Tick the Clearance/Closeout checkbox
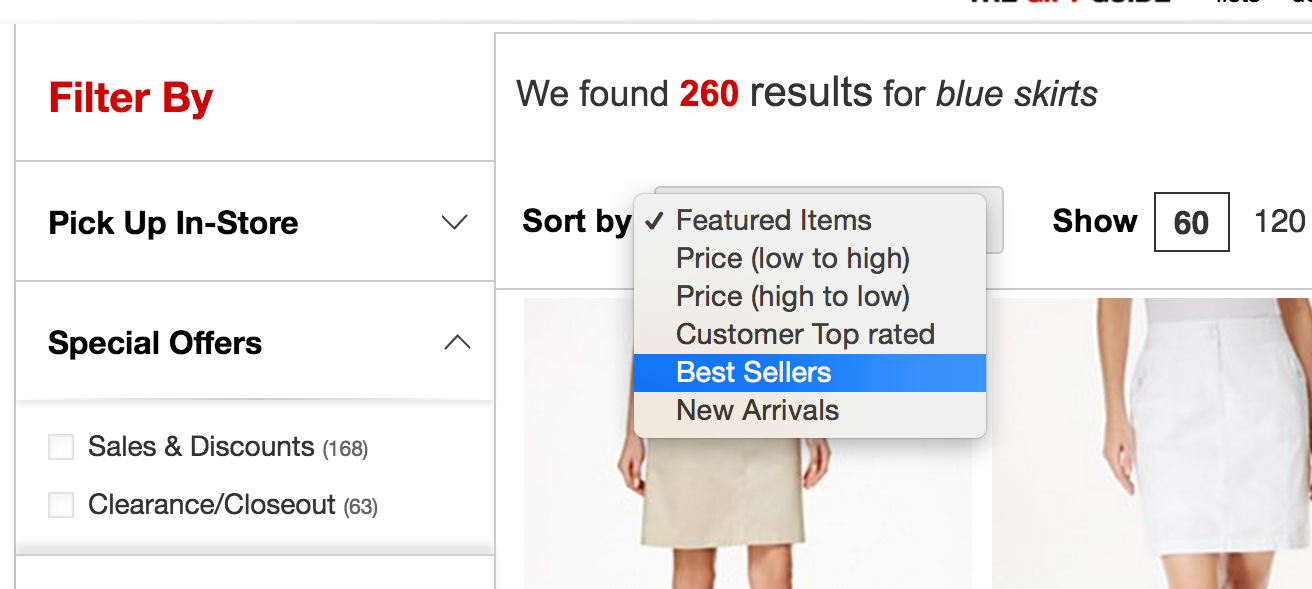1312x589 pixels. pos(61,505)
